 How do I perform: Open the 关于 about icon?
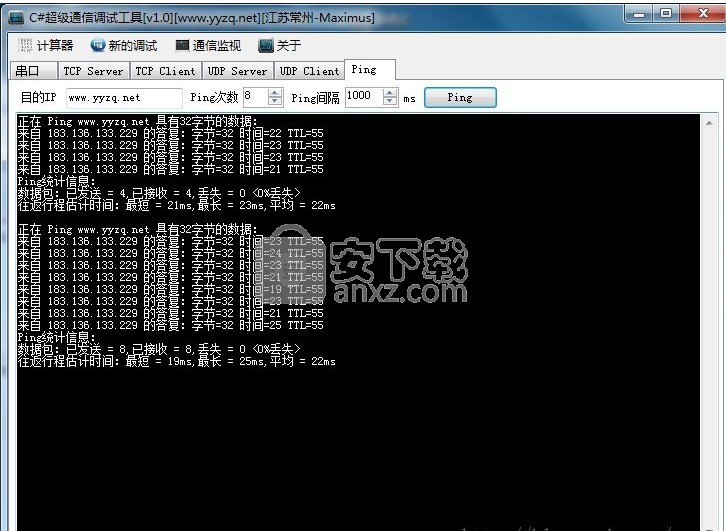(266, 45)
